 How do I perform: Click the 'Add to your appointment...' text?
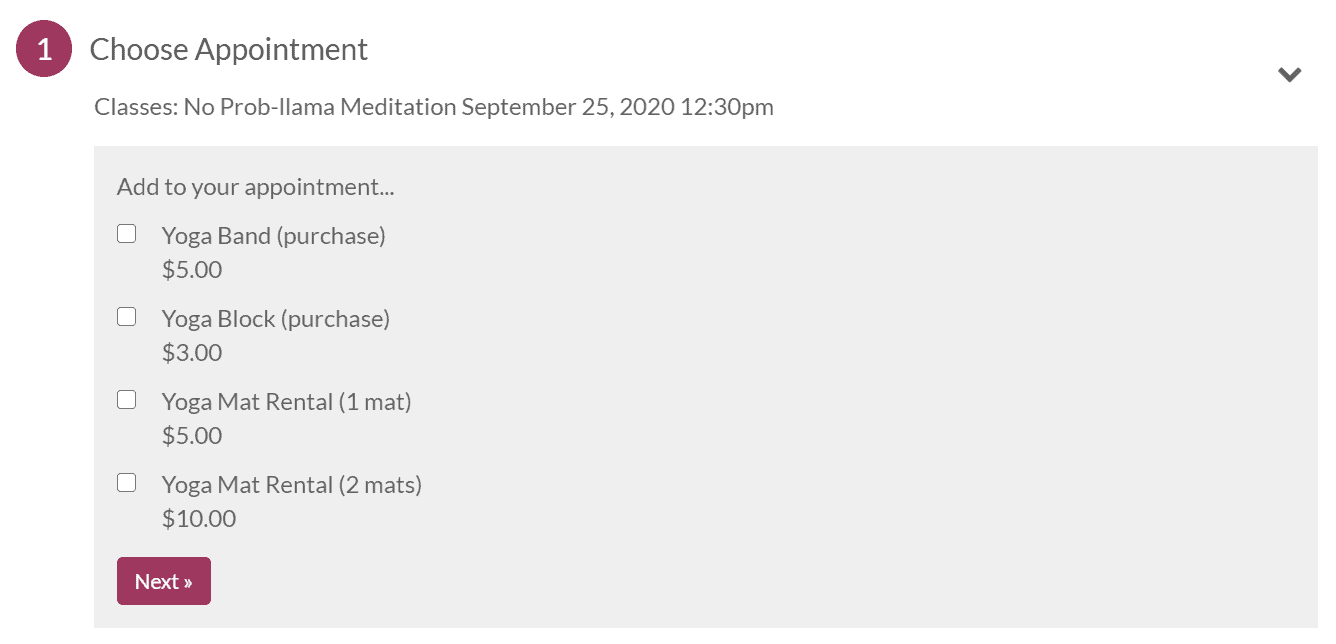[255, 187]
